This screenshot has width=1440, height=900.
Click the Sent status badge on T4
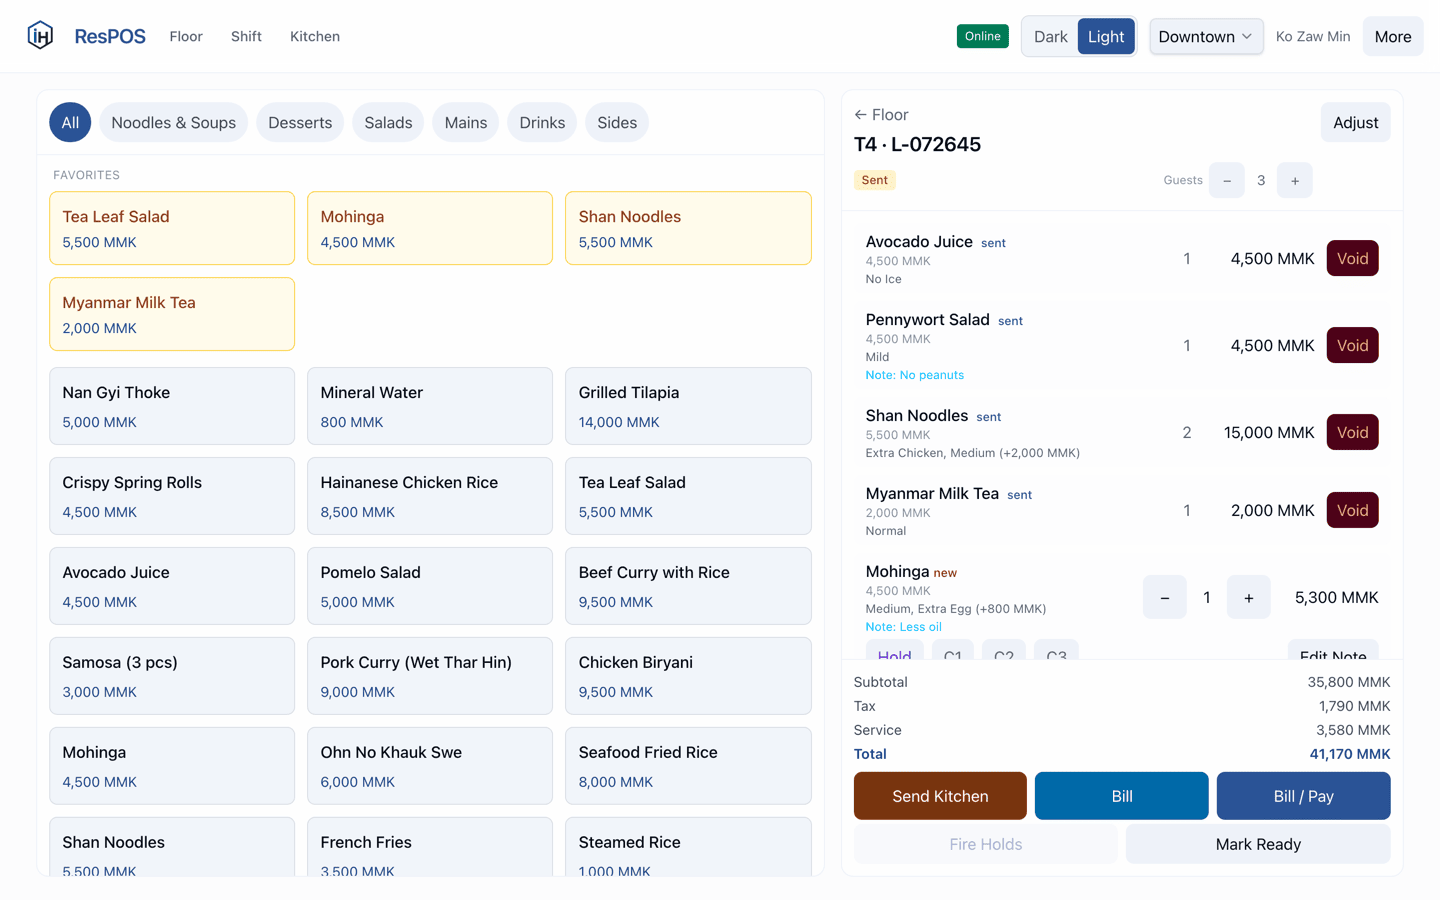875,180
